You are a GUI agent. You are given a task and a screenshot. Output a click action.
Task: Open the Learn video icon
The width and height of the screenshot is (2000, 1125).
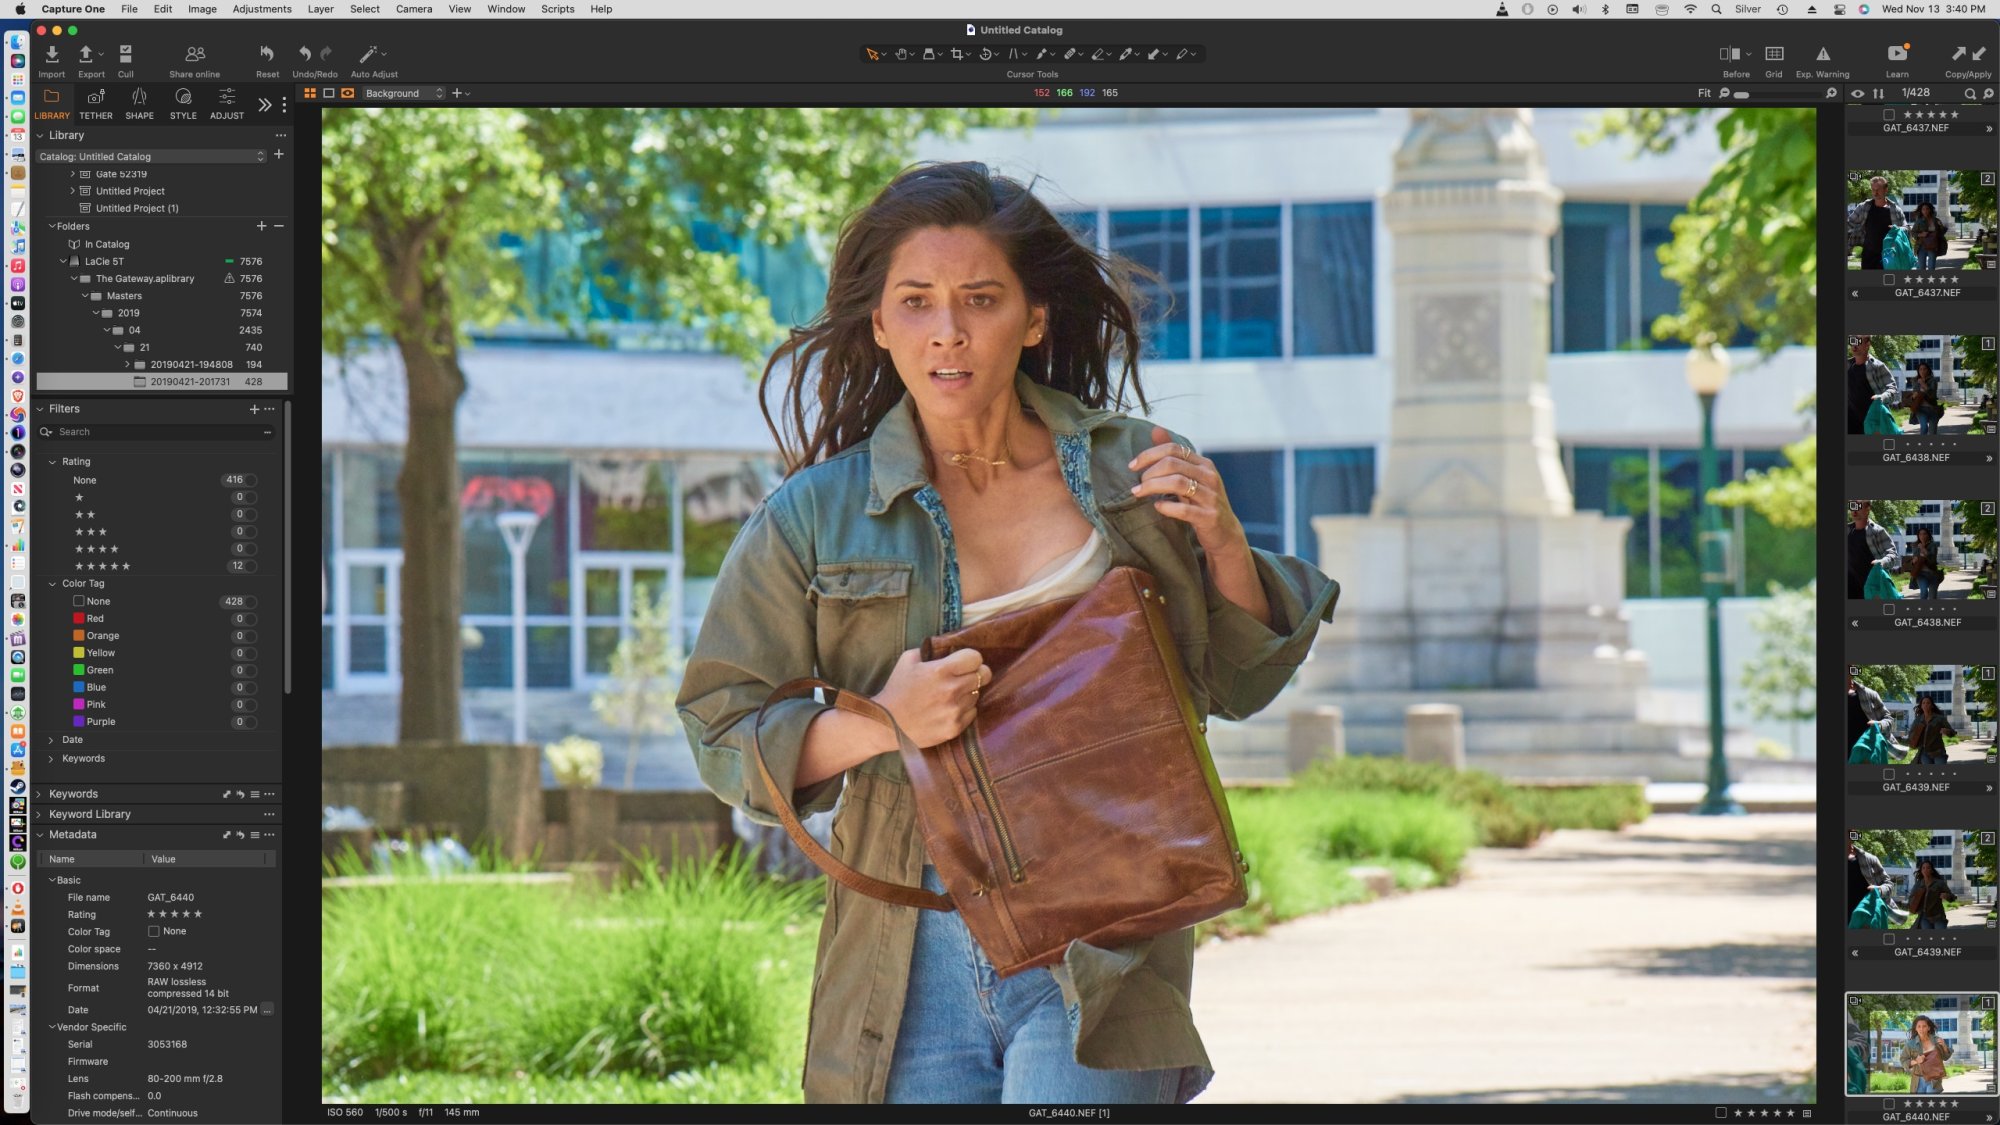[1897, 53]
